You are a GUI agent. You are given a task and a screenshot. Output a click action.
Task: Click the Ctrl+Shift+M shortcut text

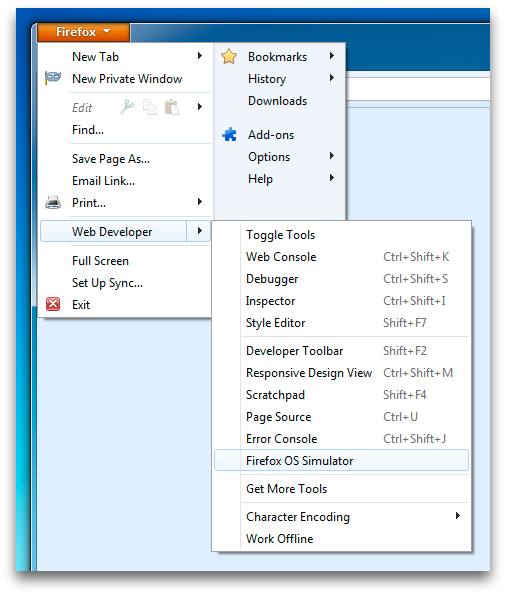[x=418, y=373]
